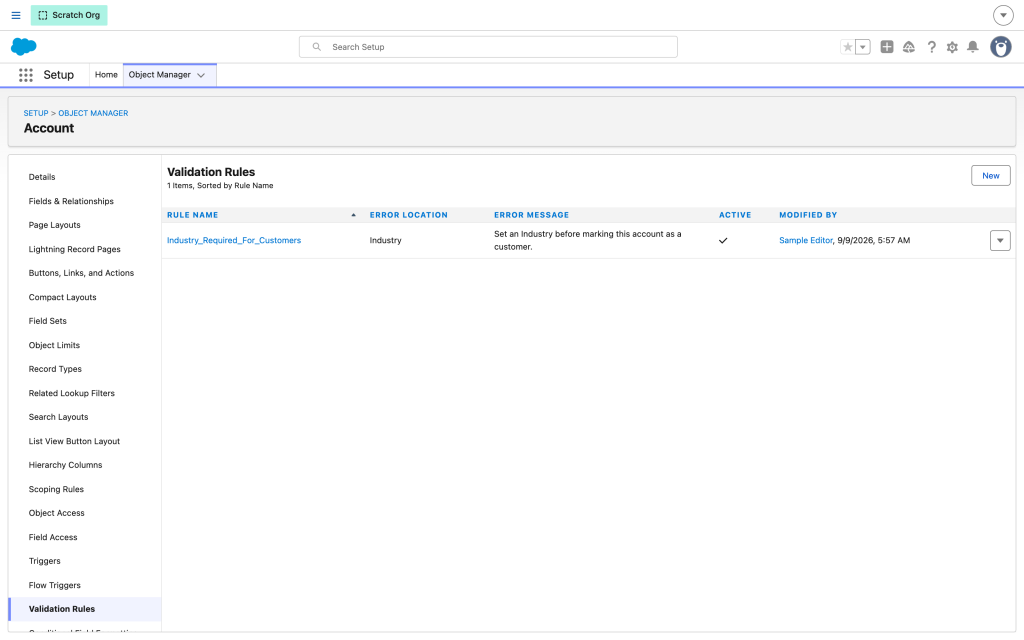Click the circled dropdown arrow in the top bar

[1003, 15]
